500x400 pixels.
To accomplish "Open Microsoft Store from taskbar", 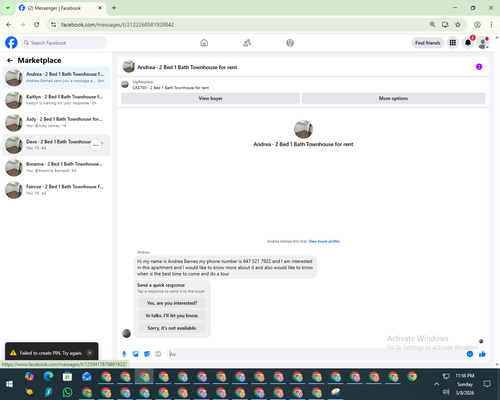I will (x=67, y=376).
